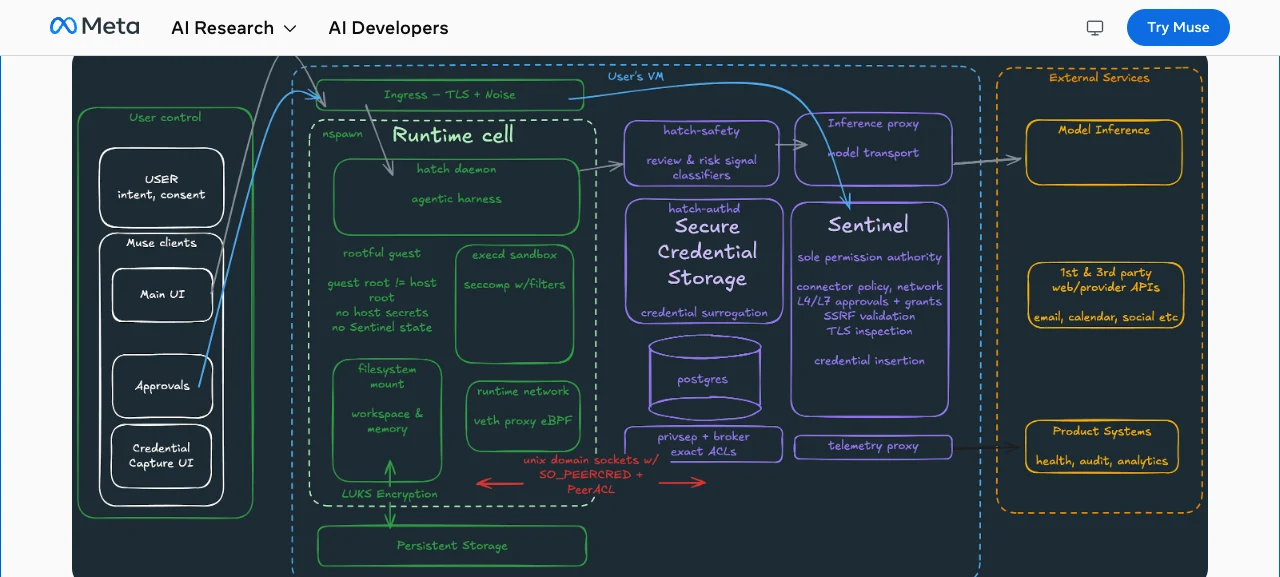The image size is (1280, 577).
Task: Click the 'model transport' text
Action: (873, 154)
